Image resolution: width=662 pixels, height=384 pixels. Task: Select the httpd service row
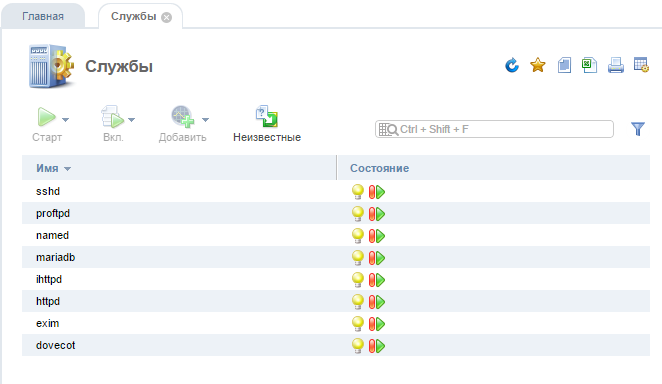336,301
